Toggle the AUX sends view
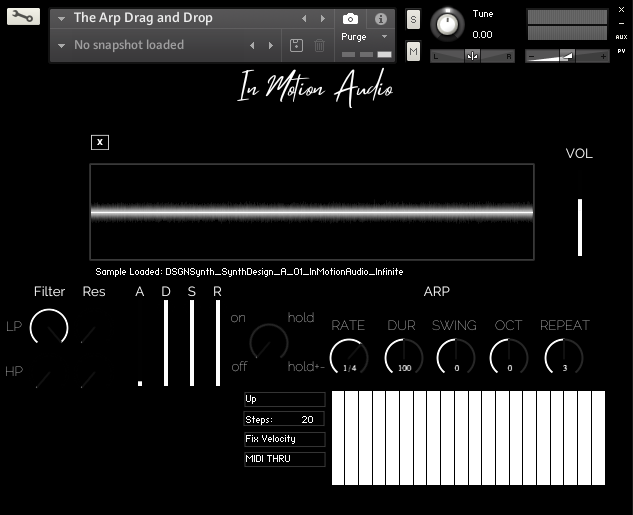Screen dimensions: 633x515 coord(621,37)
